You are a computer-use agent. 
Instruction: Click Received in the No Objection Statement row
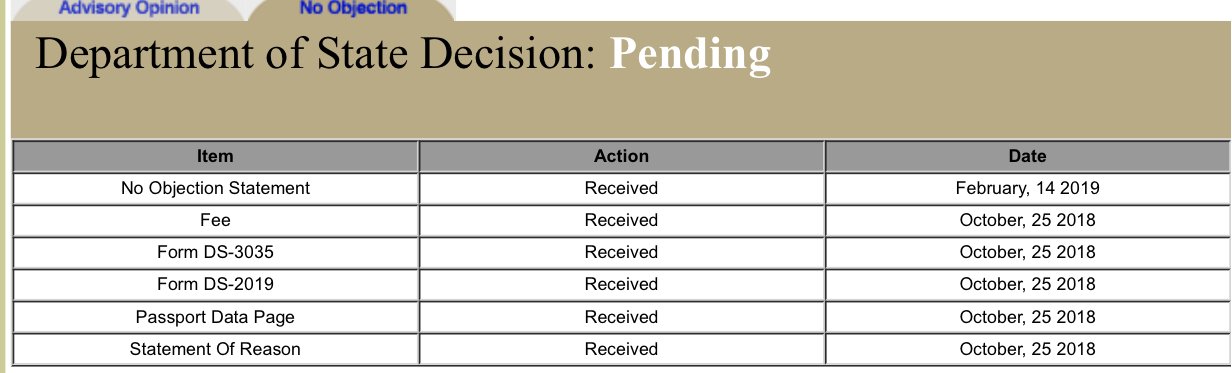point(621,188)
